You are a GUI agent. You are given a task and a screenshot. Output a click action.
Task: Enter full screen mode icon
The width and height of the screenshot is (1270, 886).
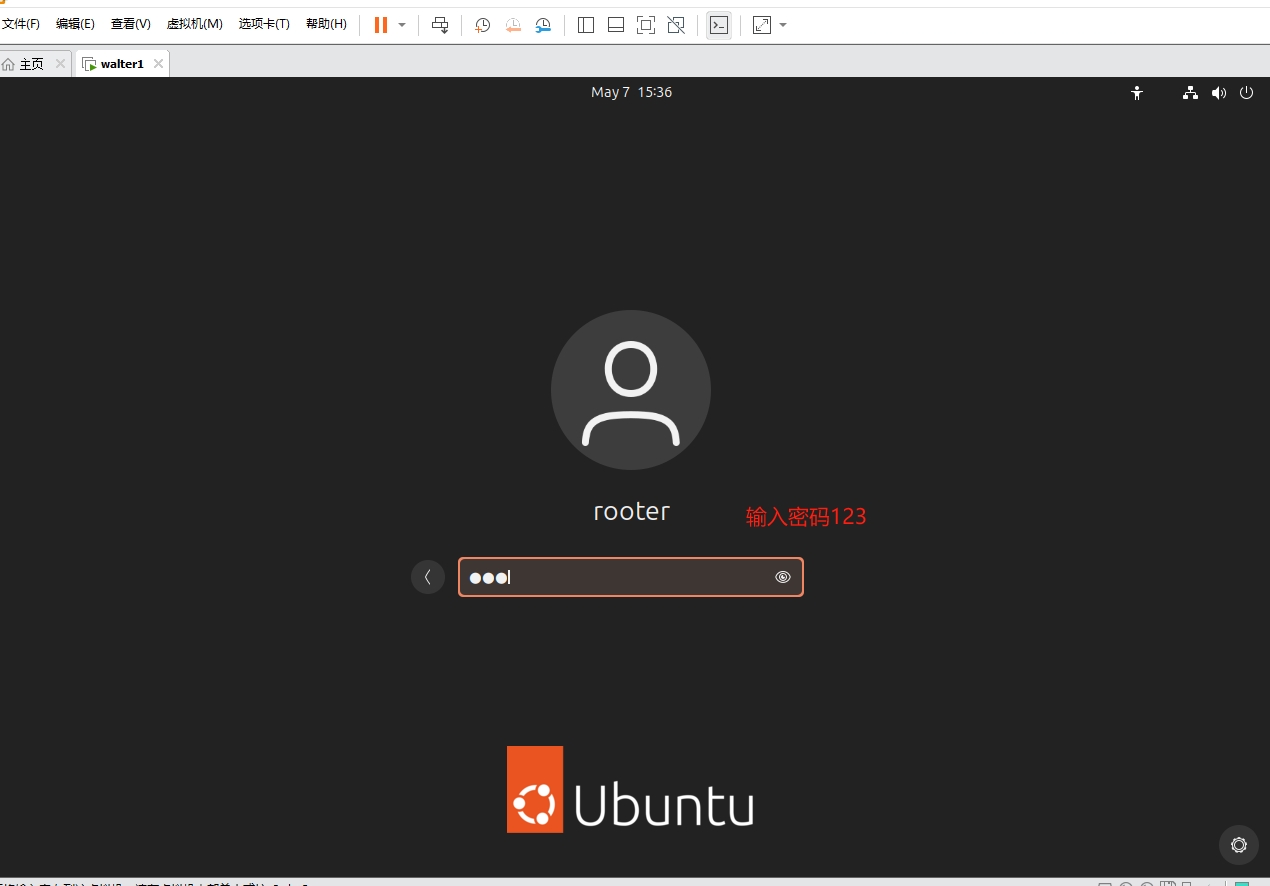(x=646, y=25)
